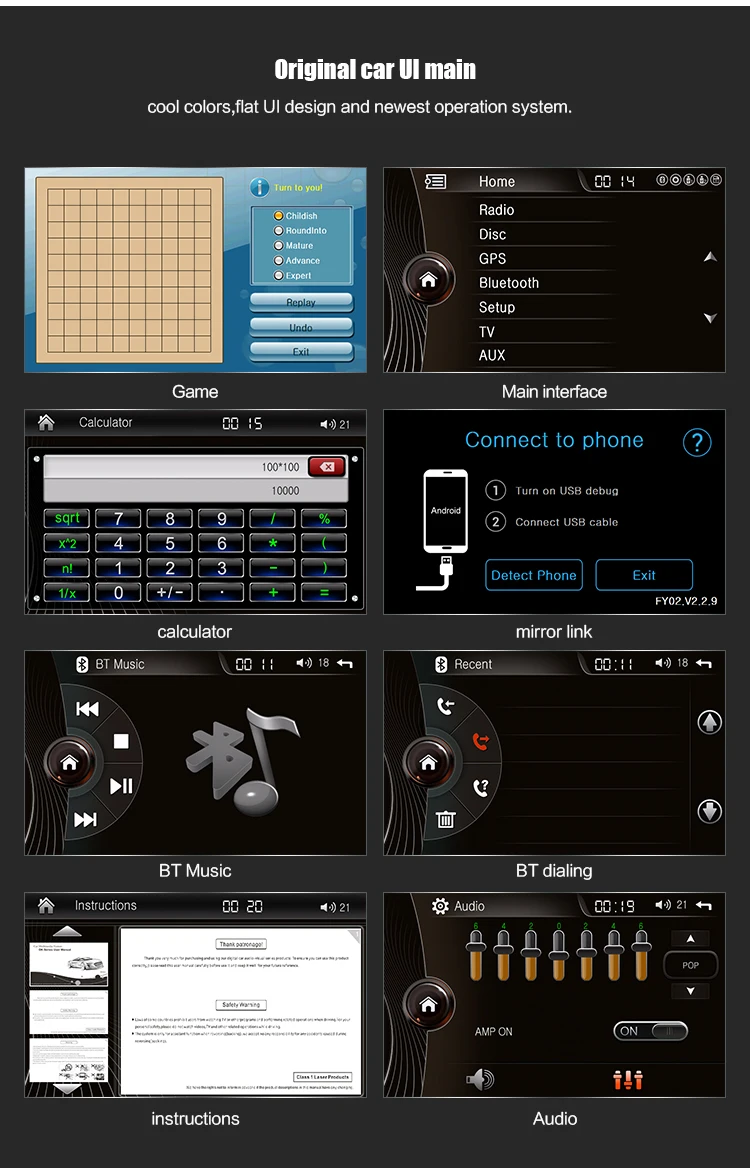Viewport: 750px width, 1168px height.
Task: Open help question mark in Connect to phone
Action: (x=697, y=442)
